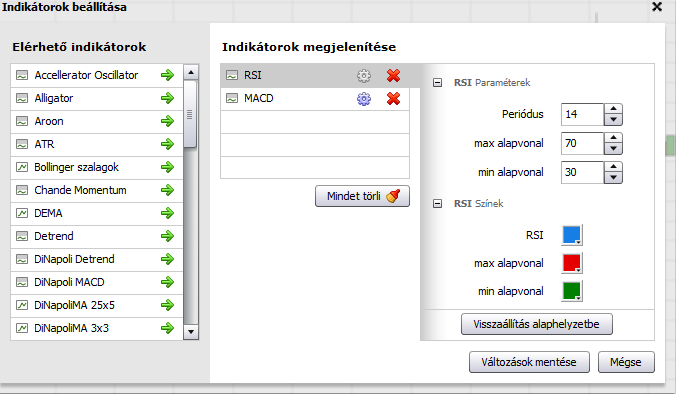Collapse the RSI Paraméterek section
Screen dimensions: 676x394
pos(437,82)
